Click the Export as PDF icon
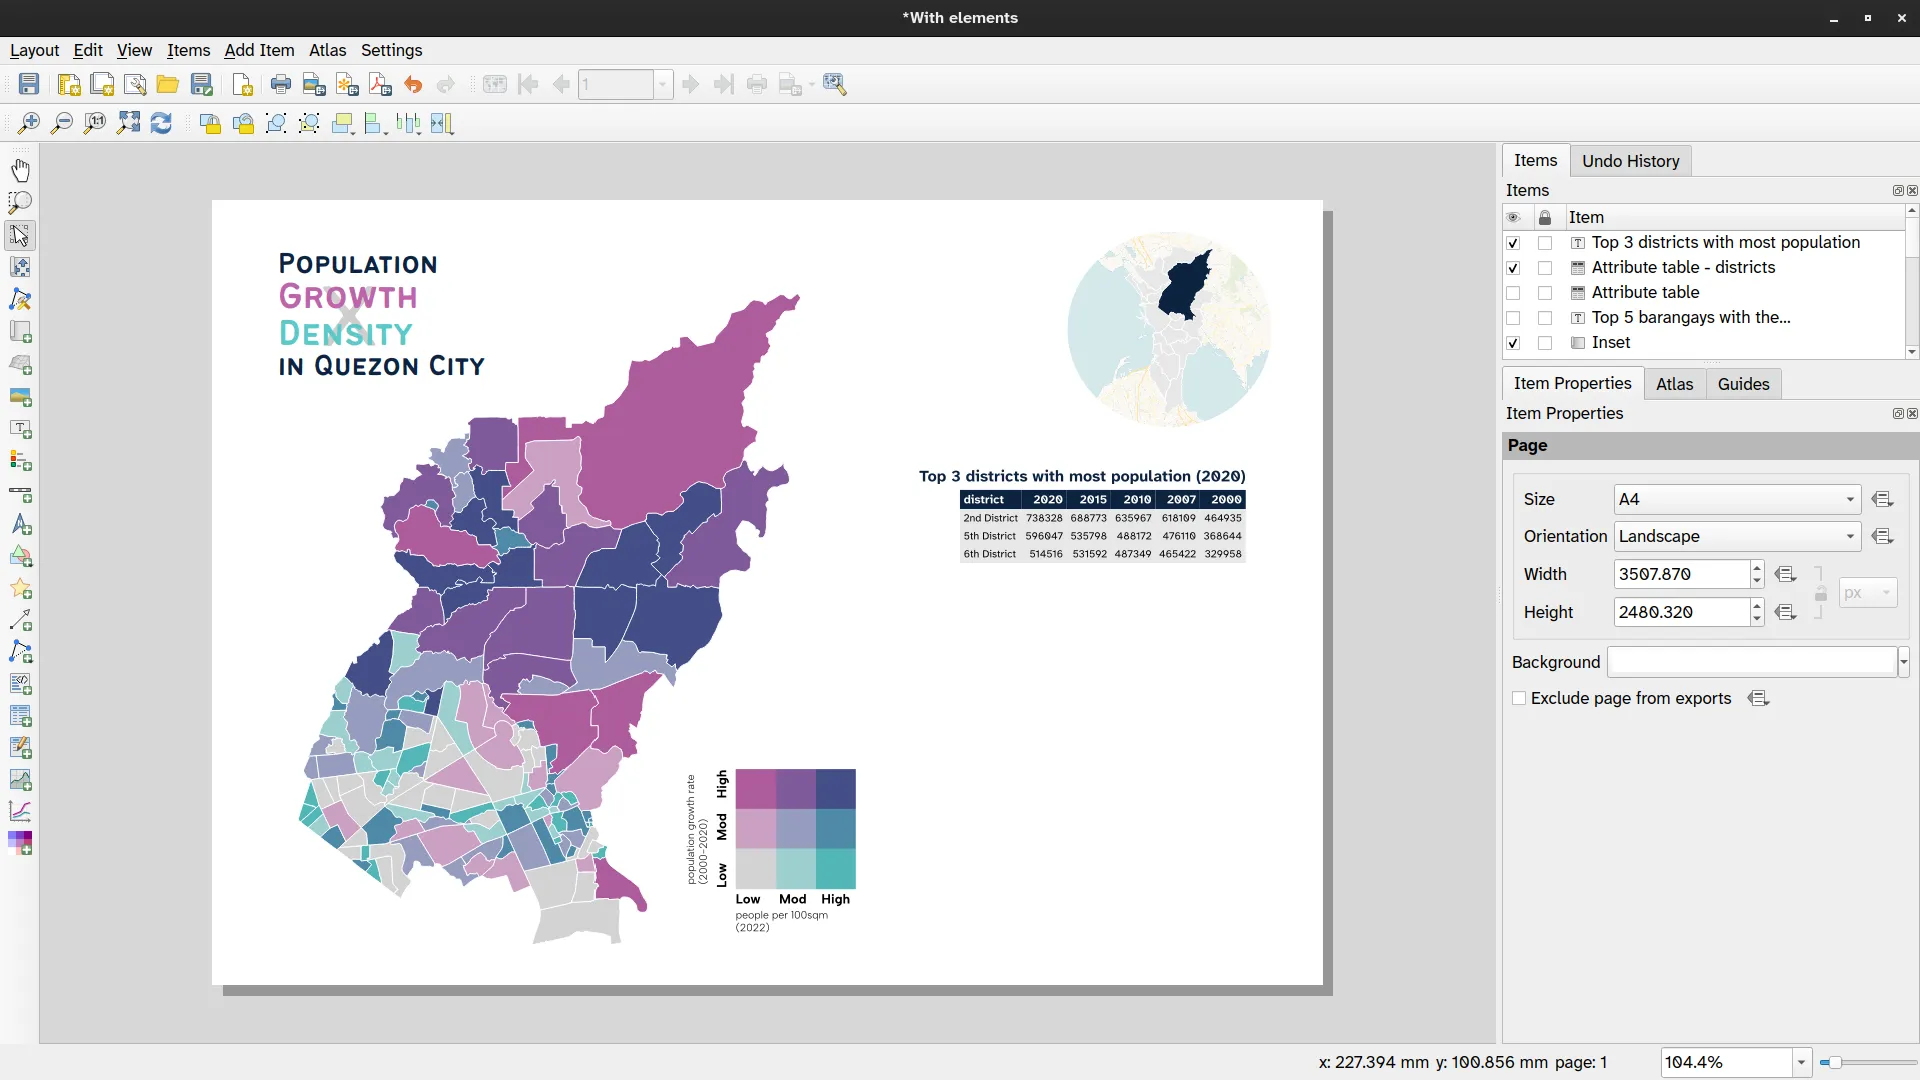1920x1080 pixels. click(x=380, y=85)
